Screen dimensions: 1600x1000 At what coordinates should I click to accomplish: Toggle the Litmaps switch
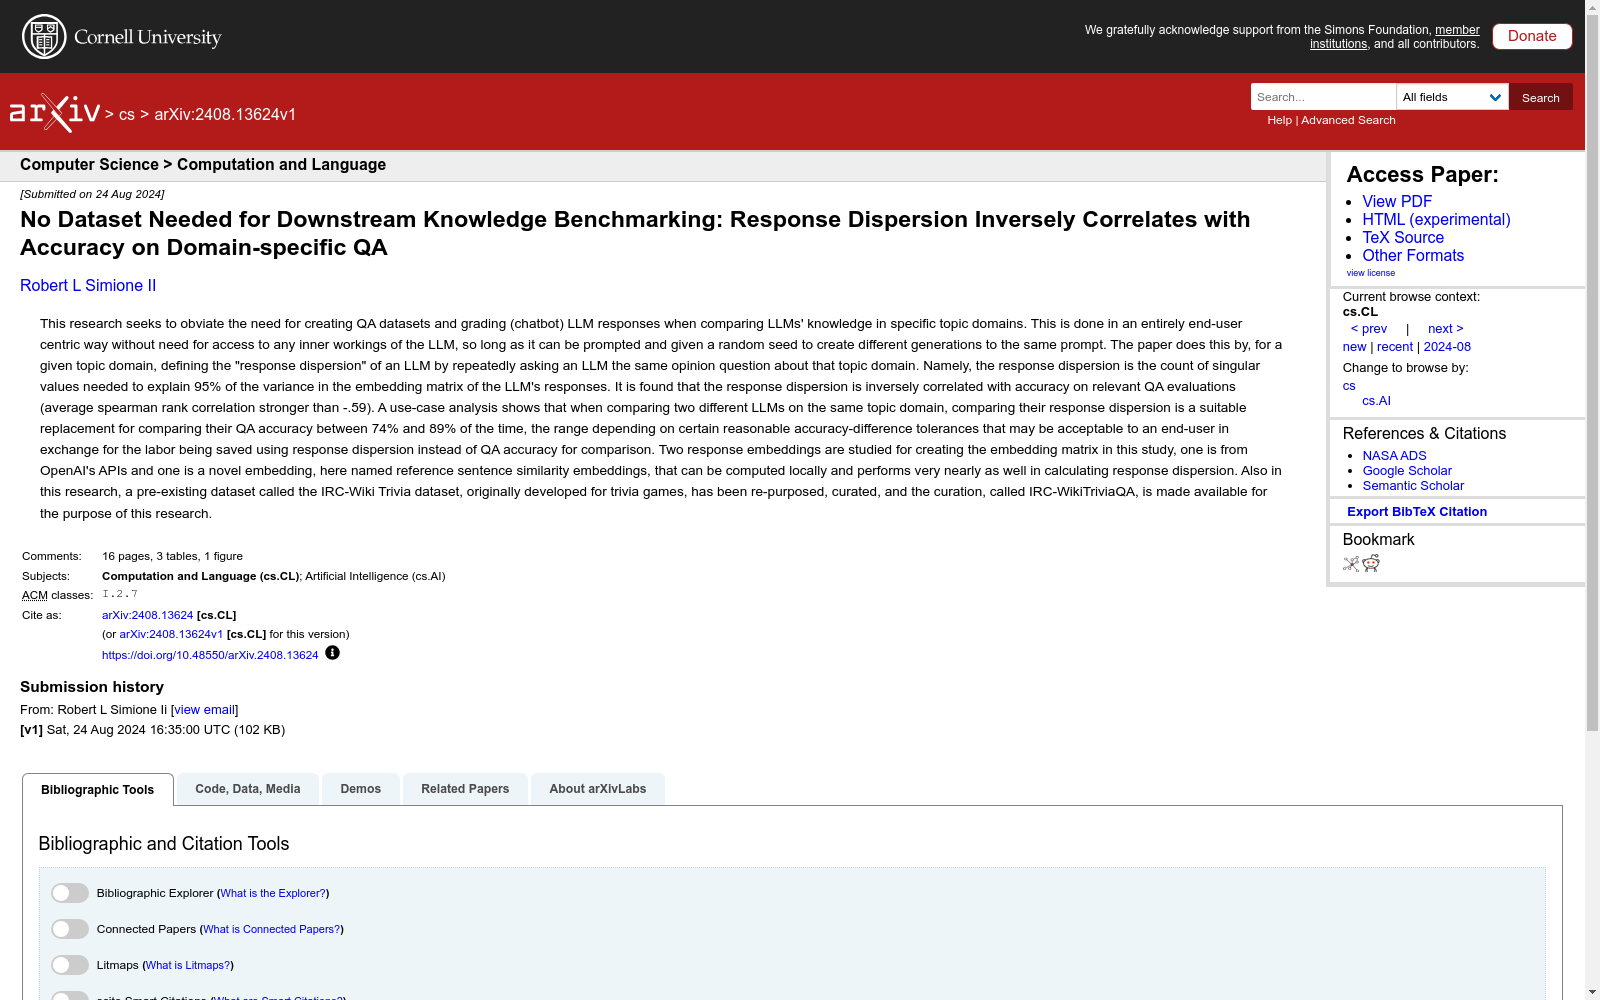point(70,965)
